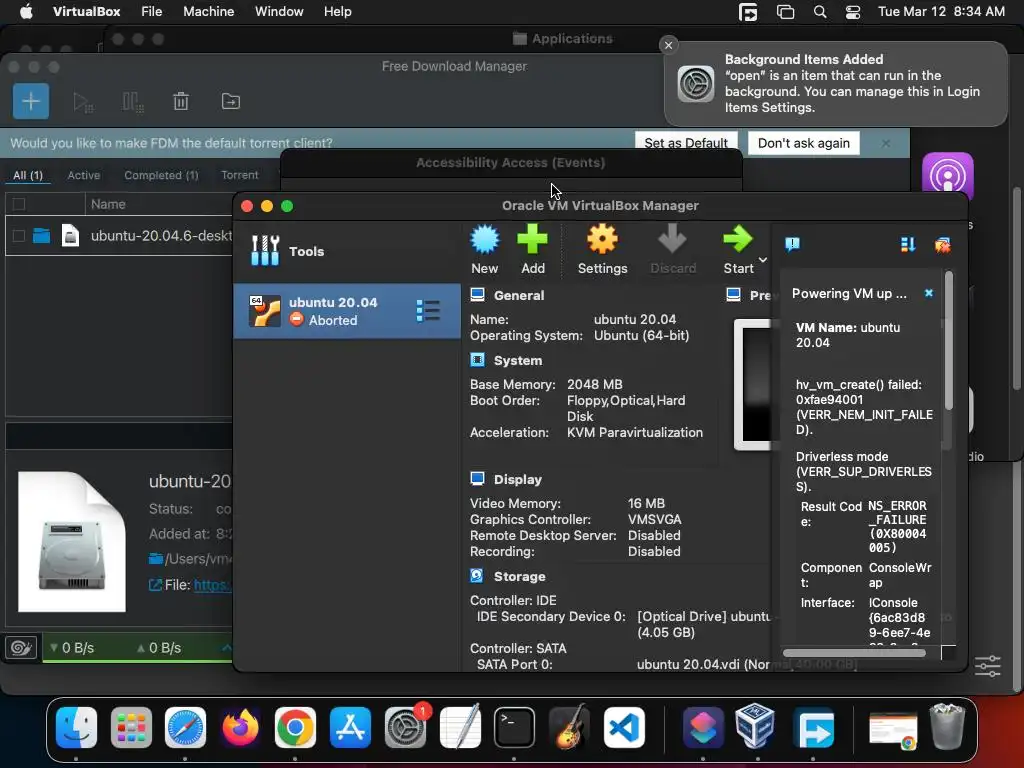
Task: Launch Google Chrome from the Dock
Action: pos(295,727)
